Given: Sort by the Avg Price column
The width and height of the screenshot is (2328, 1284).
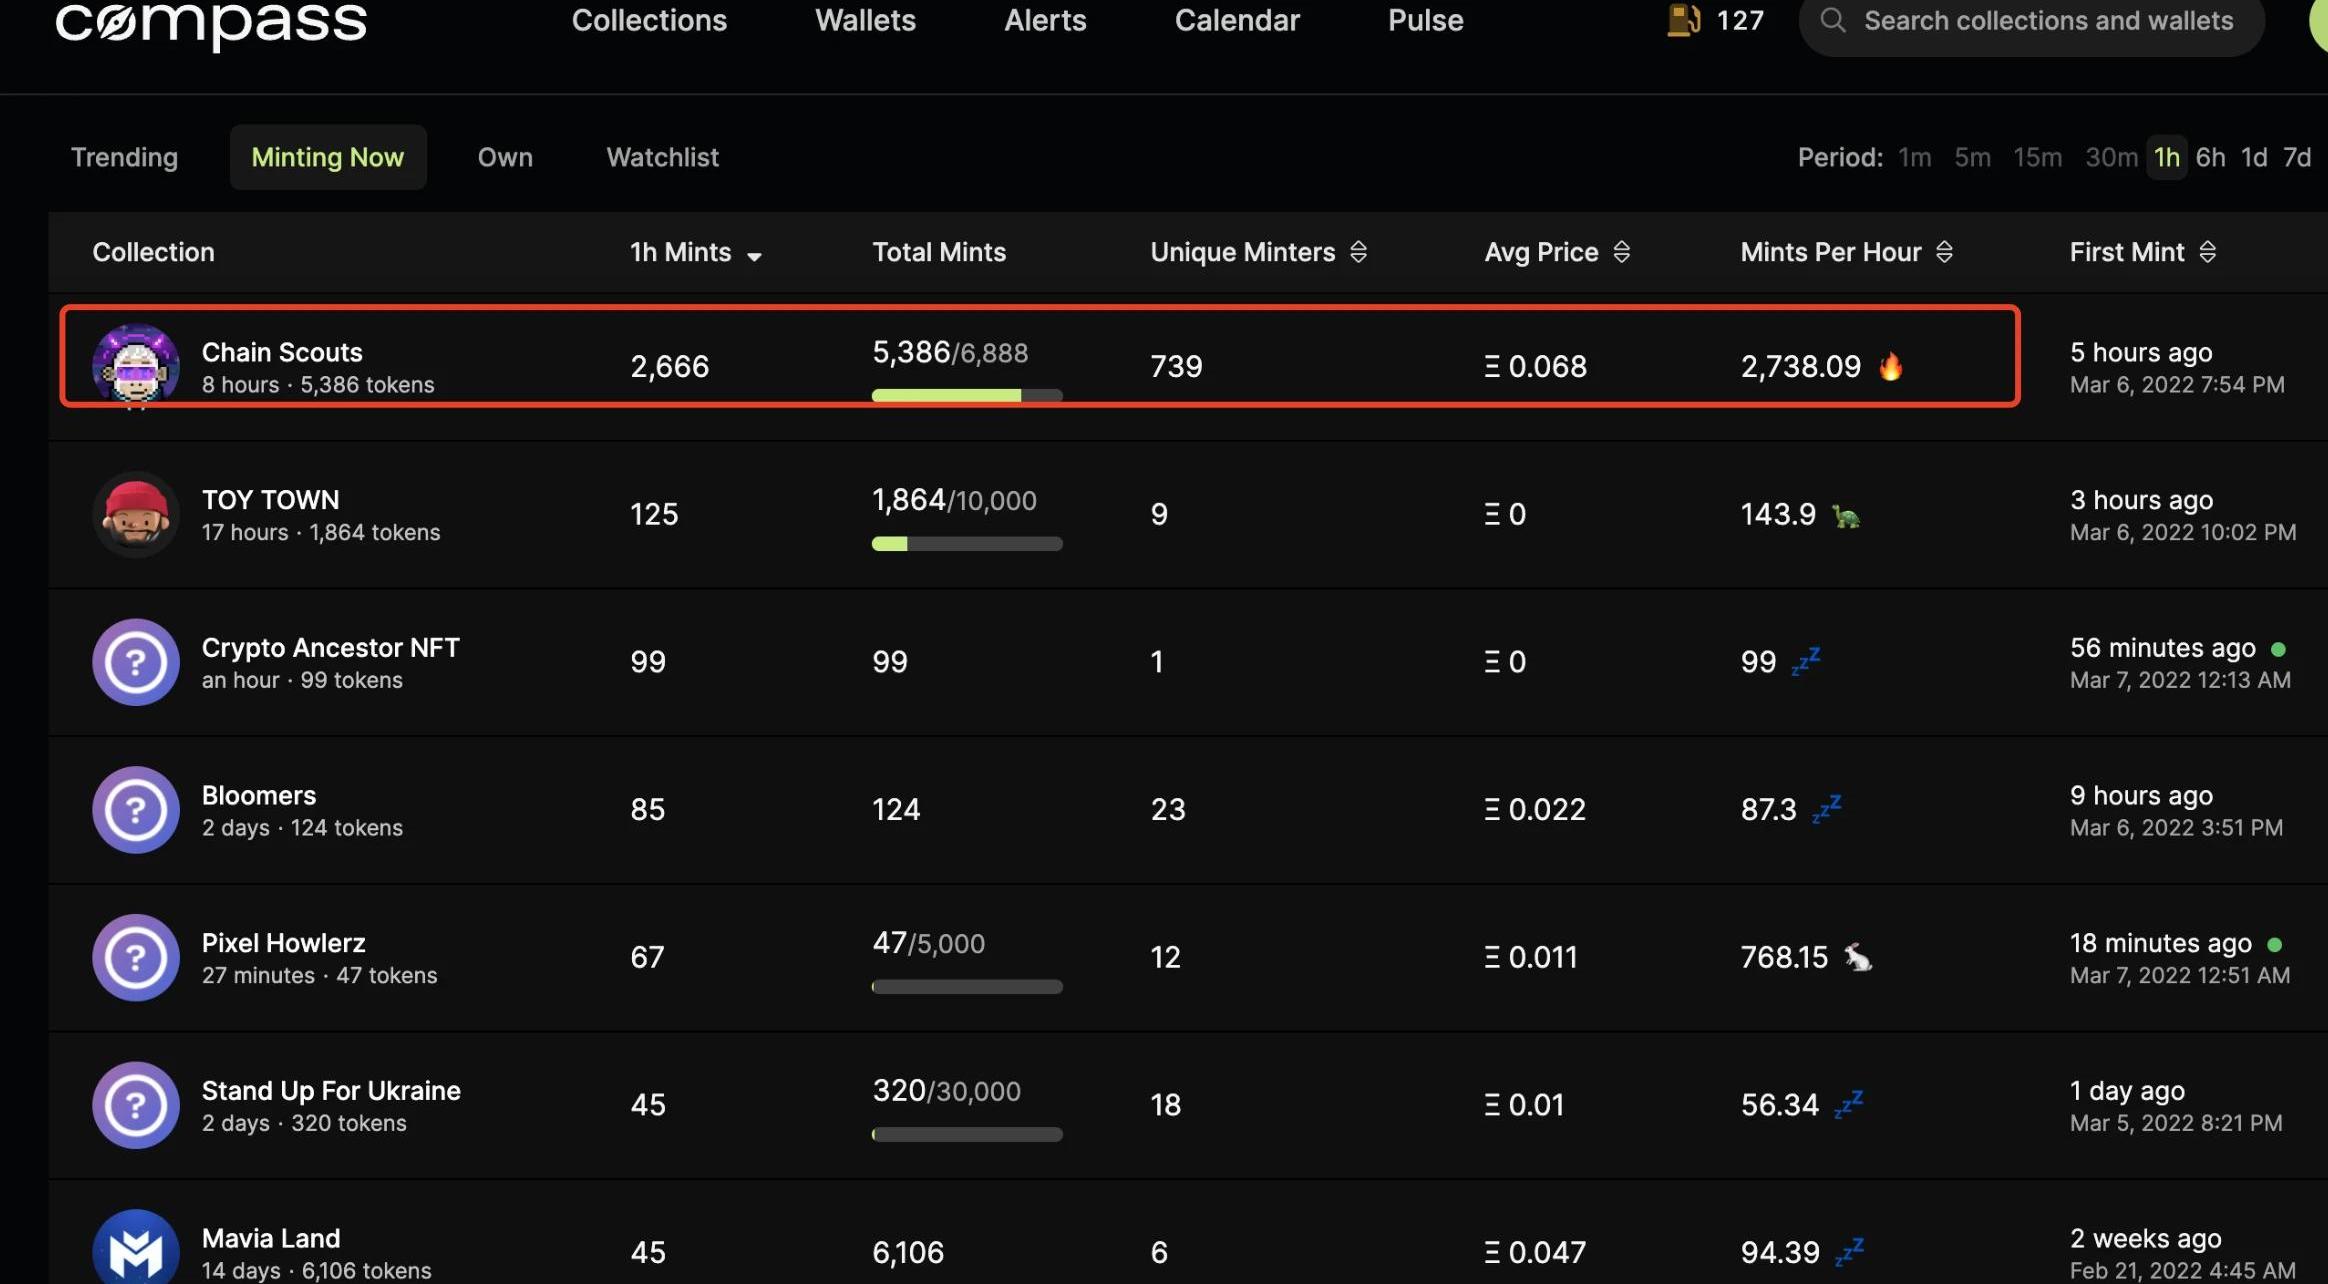Looking at the screenshot, I should point(1622,252).
